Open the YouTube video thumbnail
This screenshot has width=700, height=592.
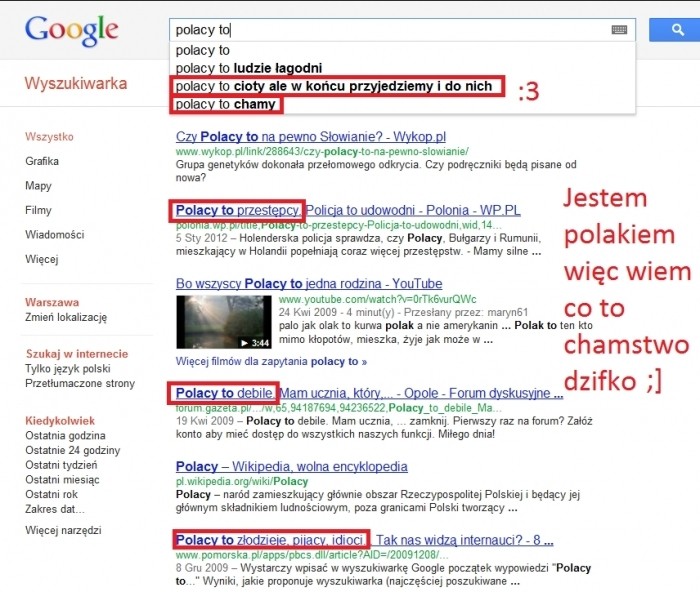(x=221, y=321)
